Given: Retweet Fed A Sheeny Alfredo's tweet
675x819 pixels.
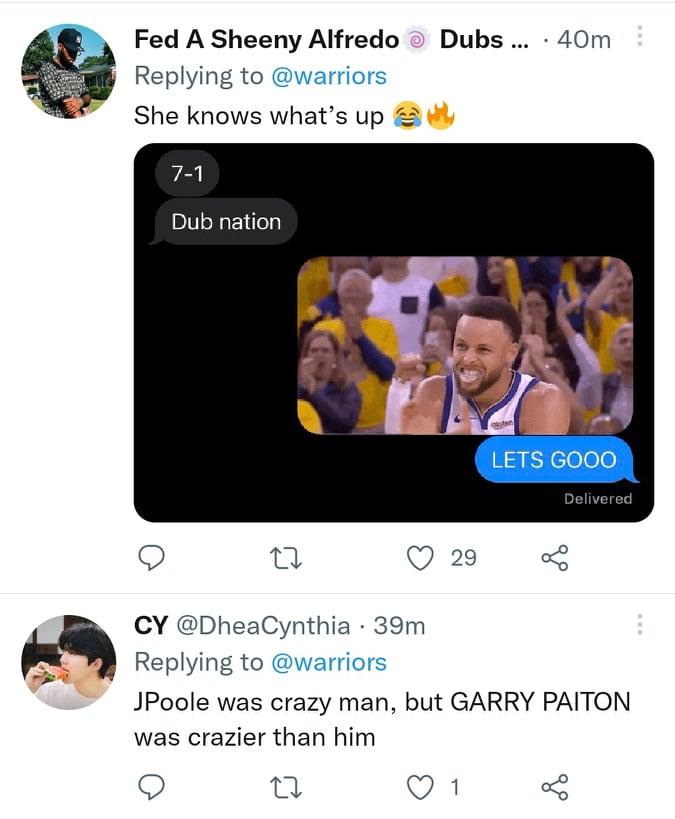Looking at the screenshot, I should coord(286,557).
